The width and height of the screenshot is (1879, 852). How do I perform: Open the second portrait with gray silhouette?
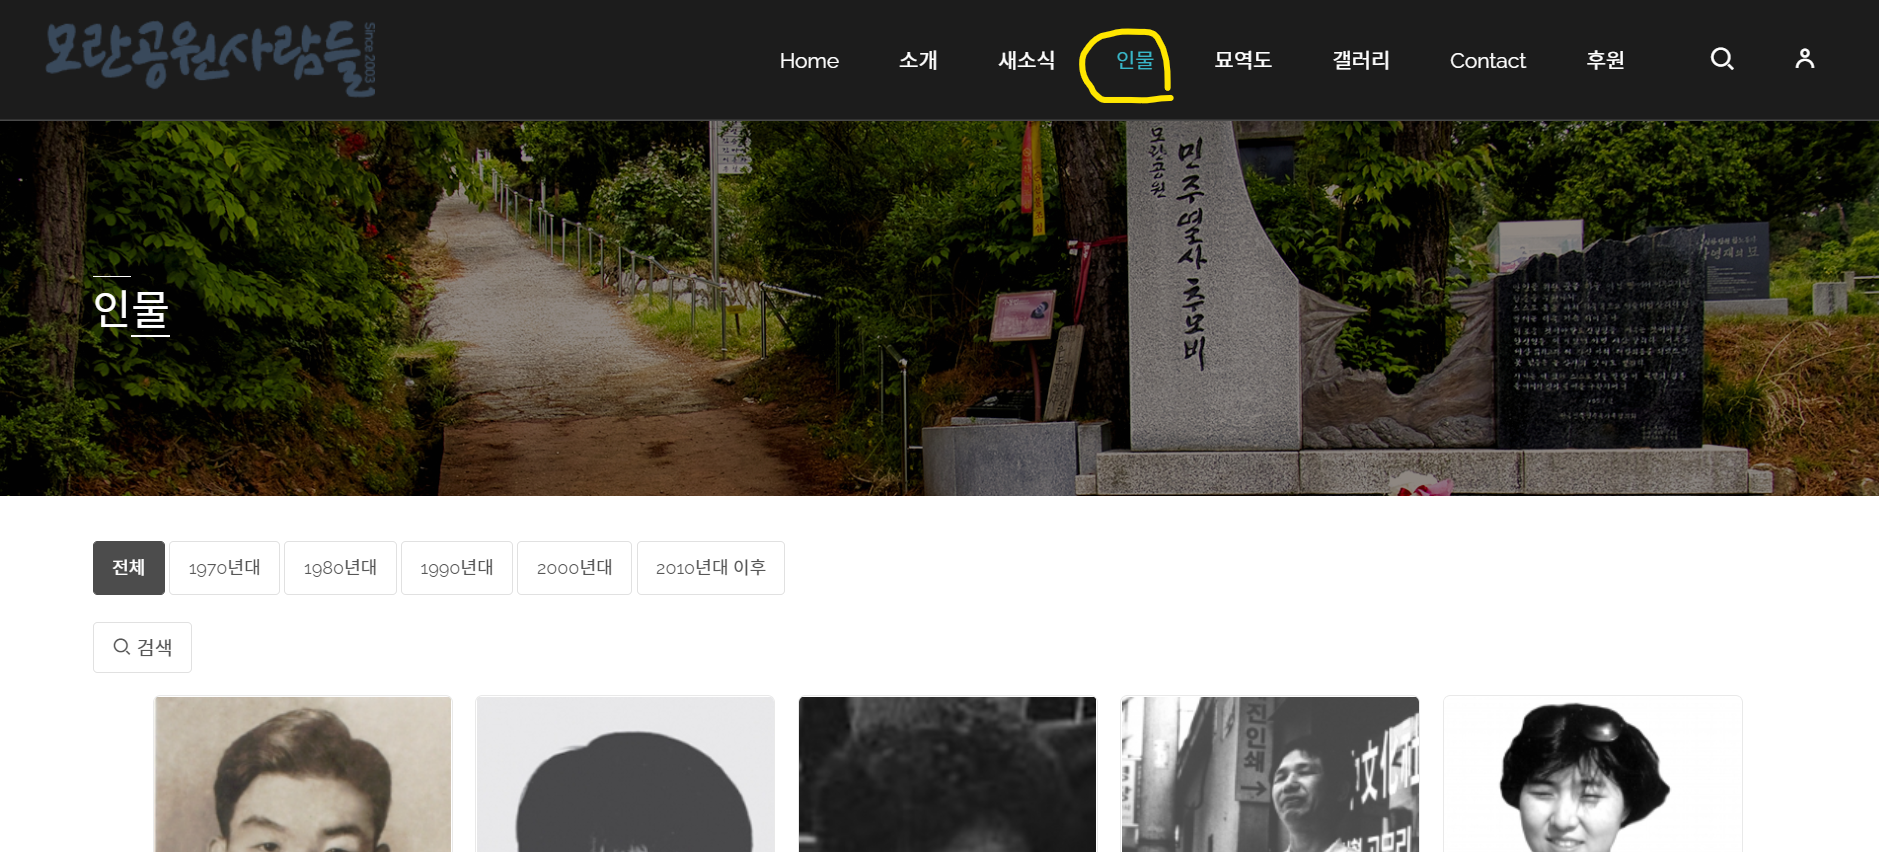point(625,774)
